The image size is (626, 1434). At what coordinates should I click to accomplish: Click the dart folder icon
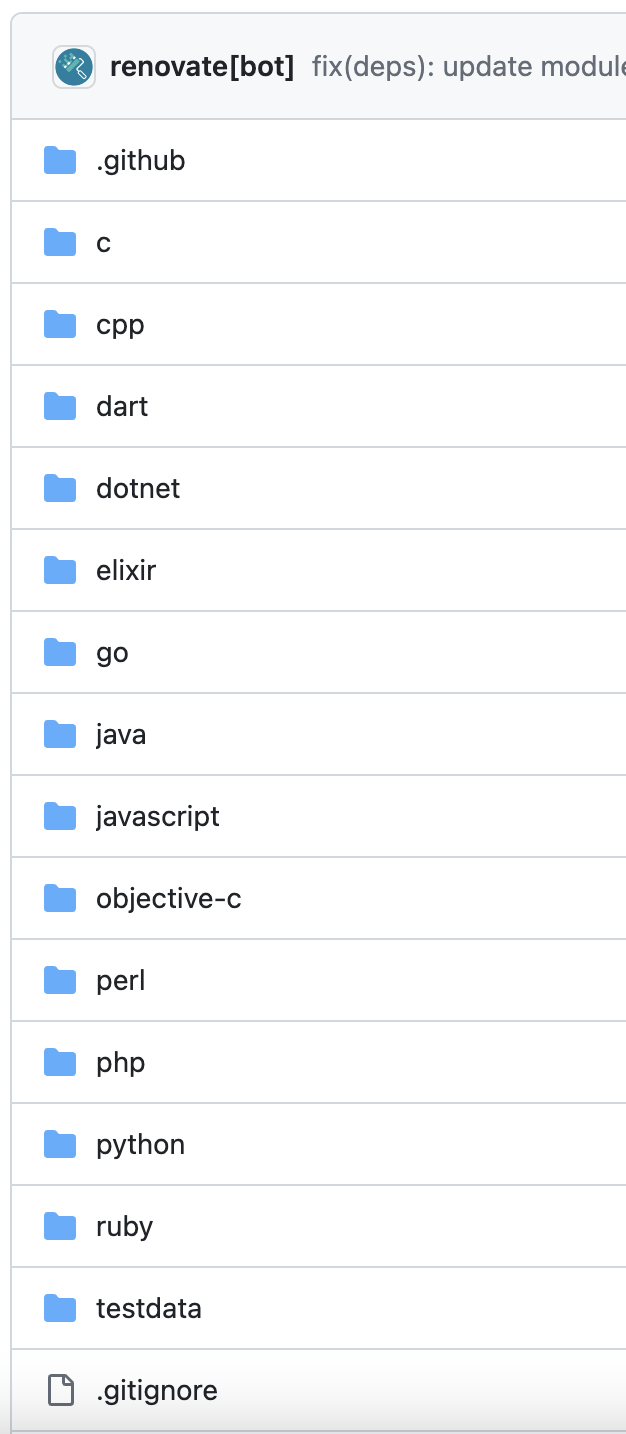tap(60, 406)
